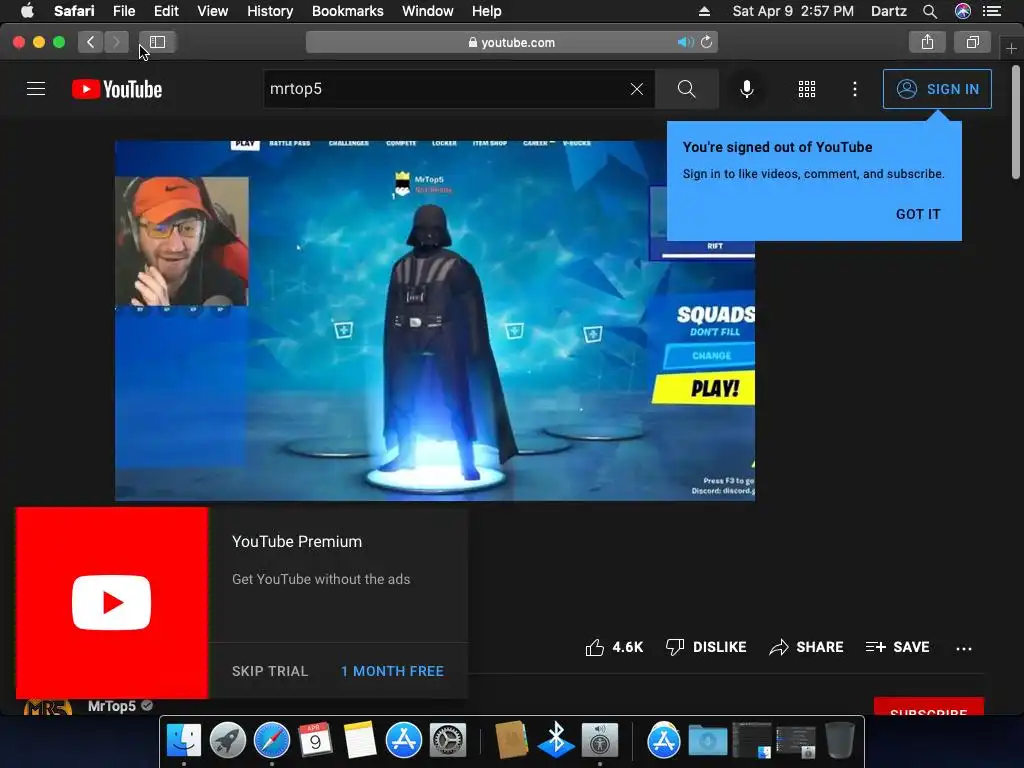The height and width of the screenshot is (768, 1024).
Task: Open Notes from the Dock
Action: (x=360, y=741)
